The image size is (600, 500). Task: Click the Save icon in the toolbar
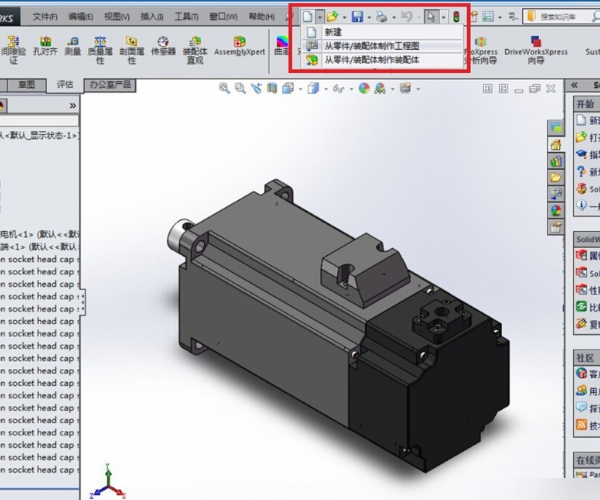pos(356,16)
